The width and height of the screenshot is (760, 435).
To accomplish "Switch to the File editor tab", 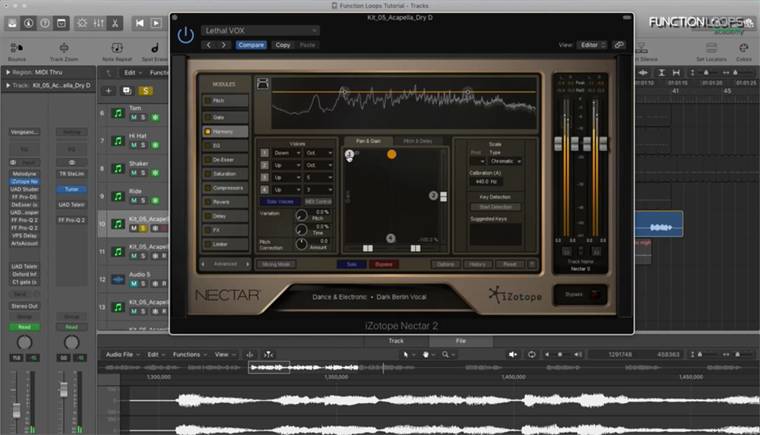I will click(x=460, y=341).
